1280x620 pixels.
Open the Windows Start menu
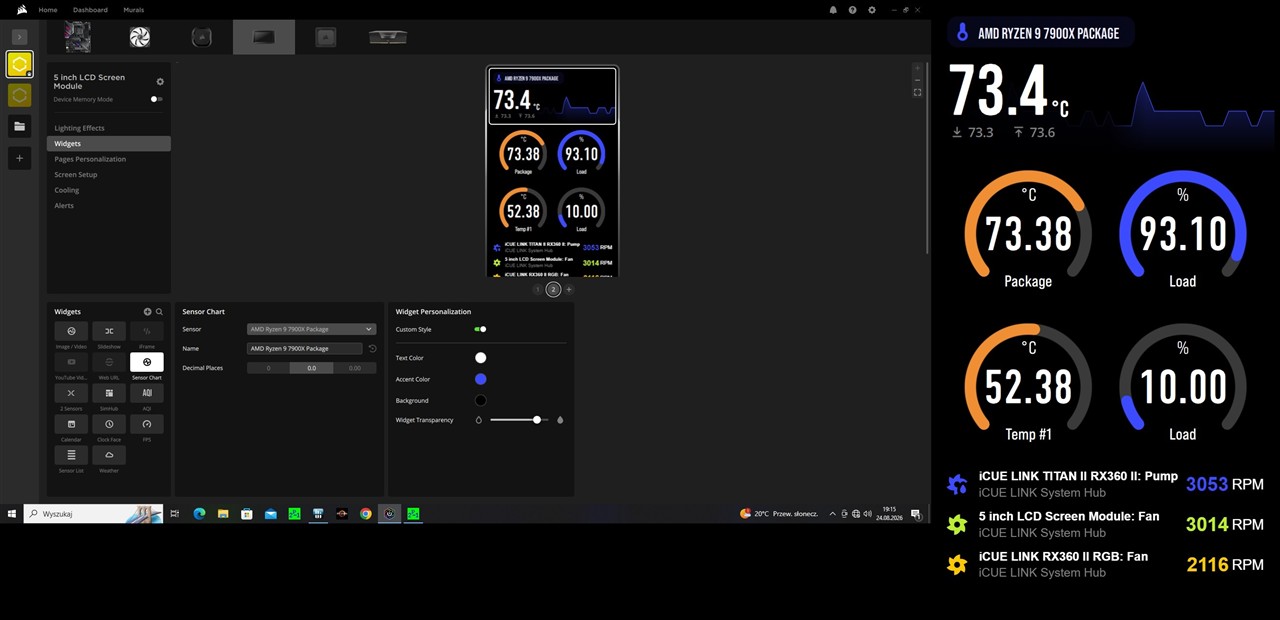[11, 514]
